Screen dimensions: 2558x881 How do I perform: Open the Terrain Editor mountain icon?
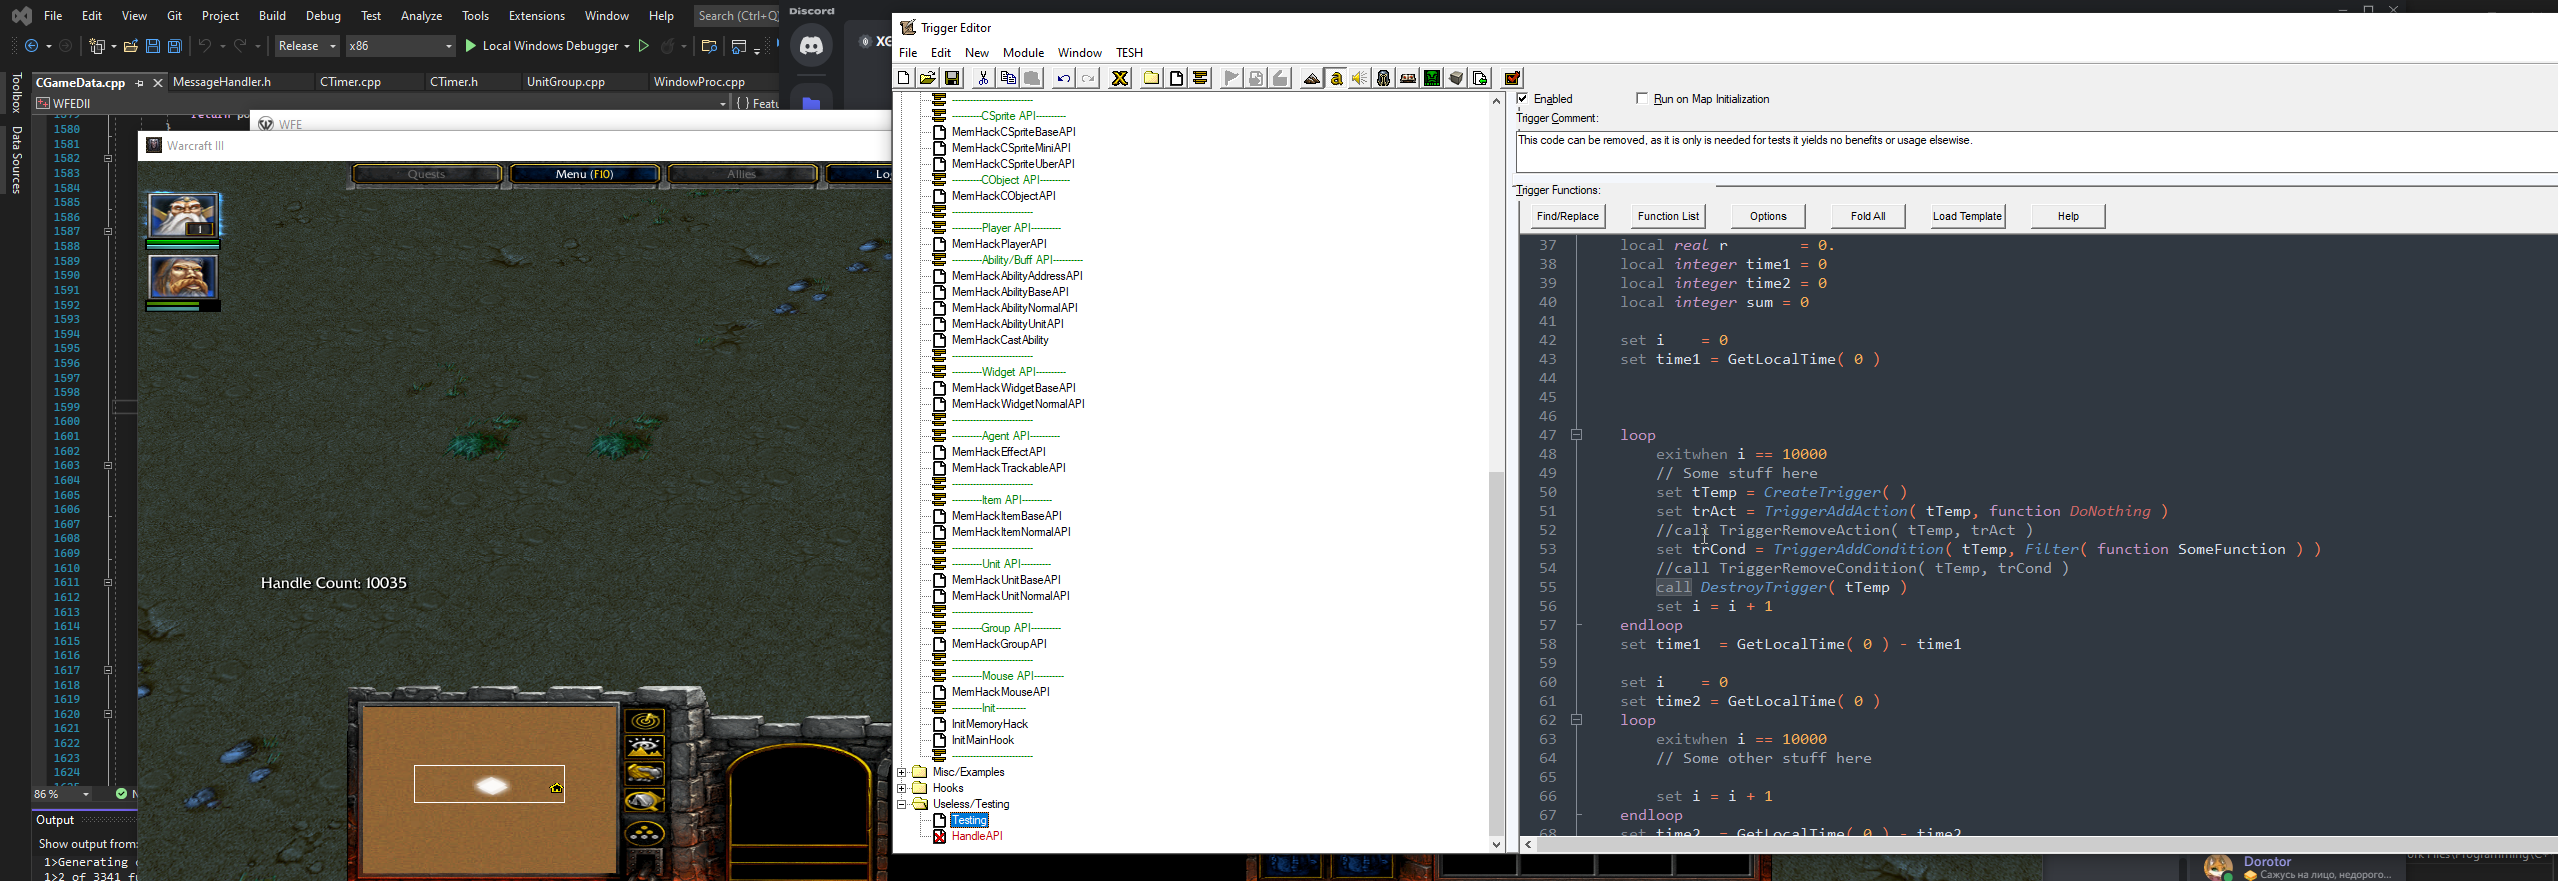click(x=1311, y=78)
